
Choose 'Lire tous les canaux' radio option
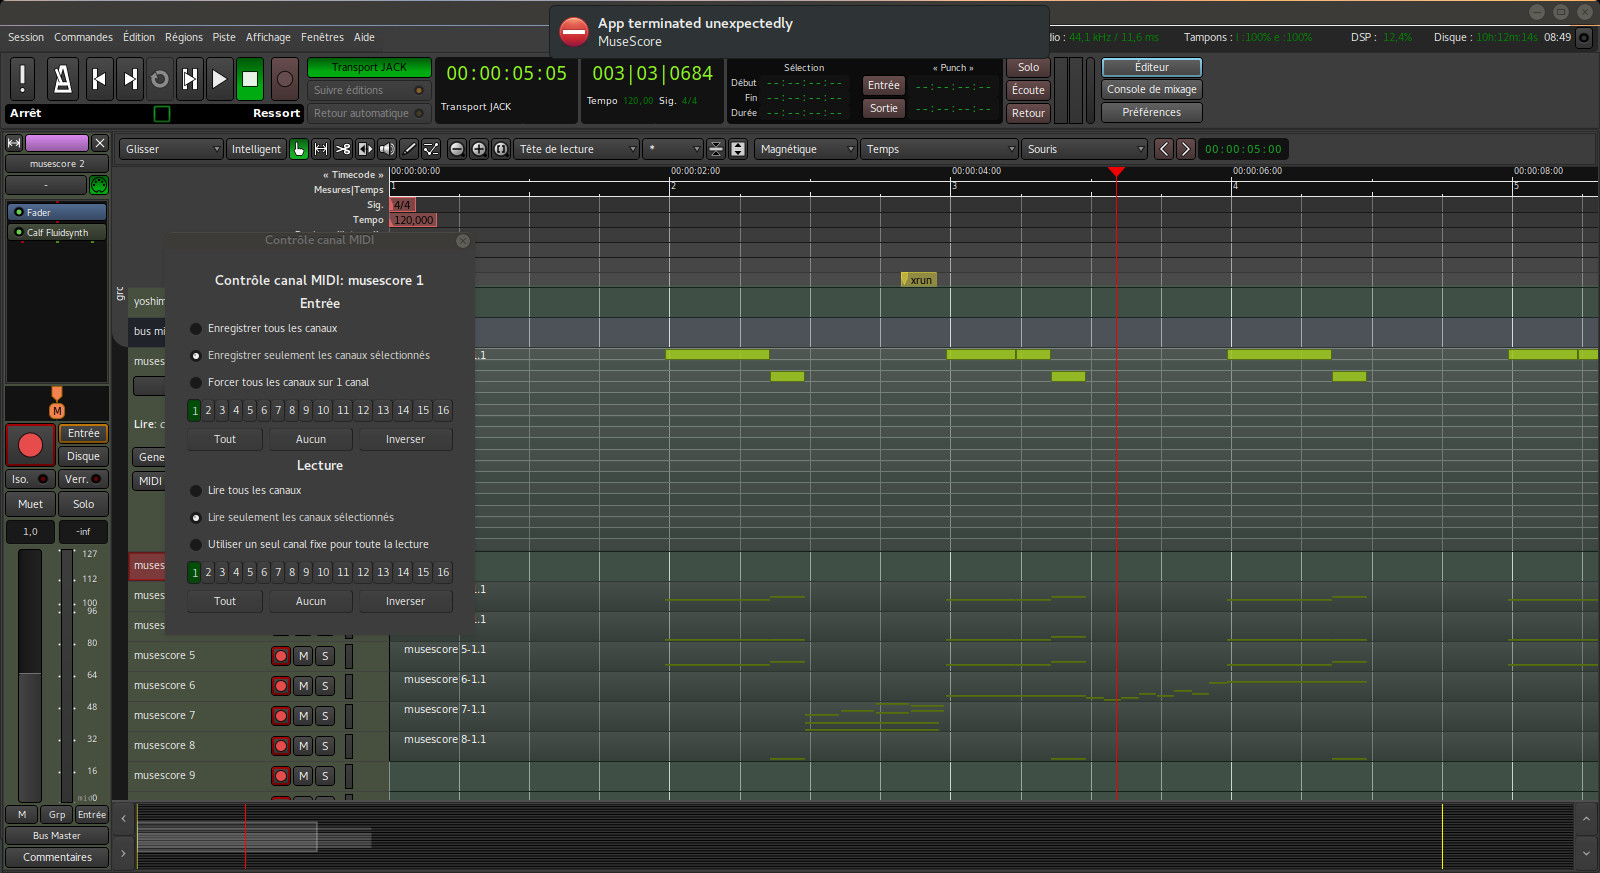196,491
